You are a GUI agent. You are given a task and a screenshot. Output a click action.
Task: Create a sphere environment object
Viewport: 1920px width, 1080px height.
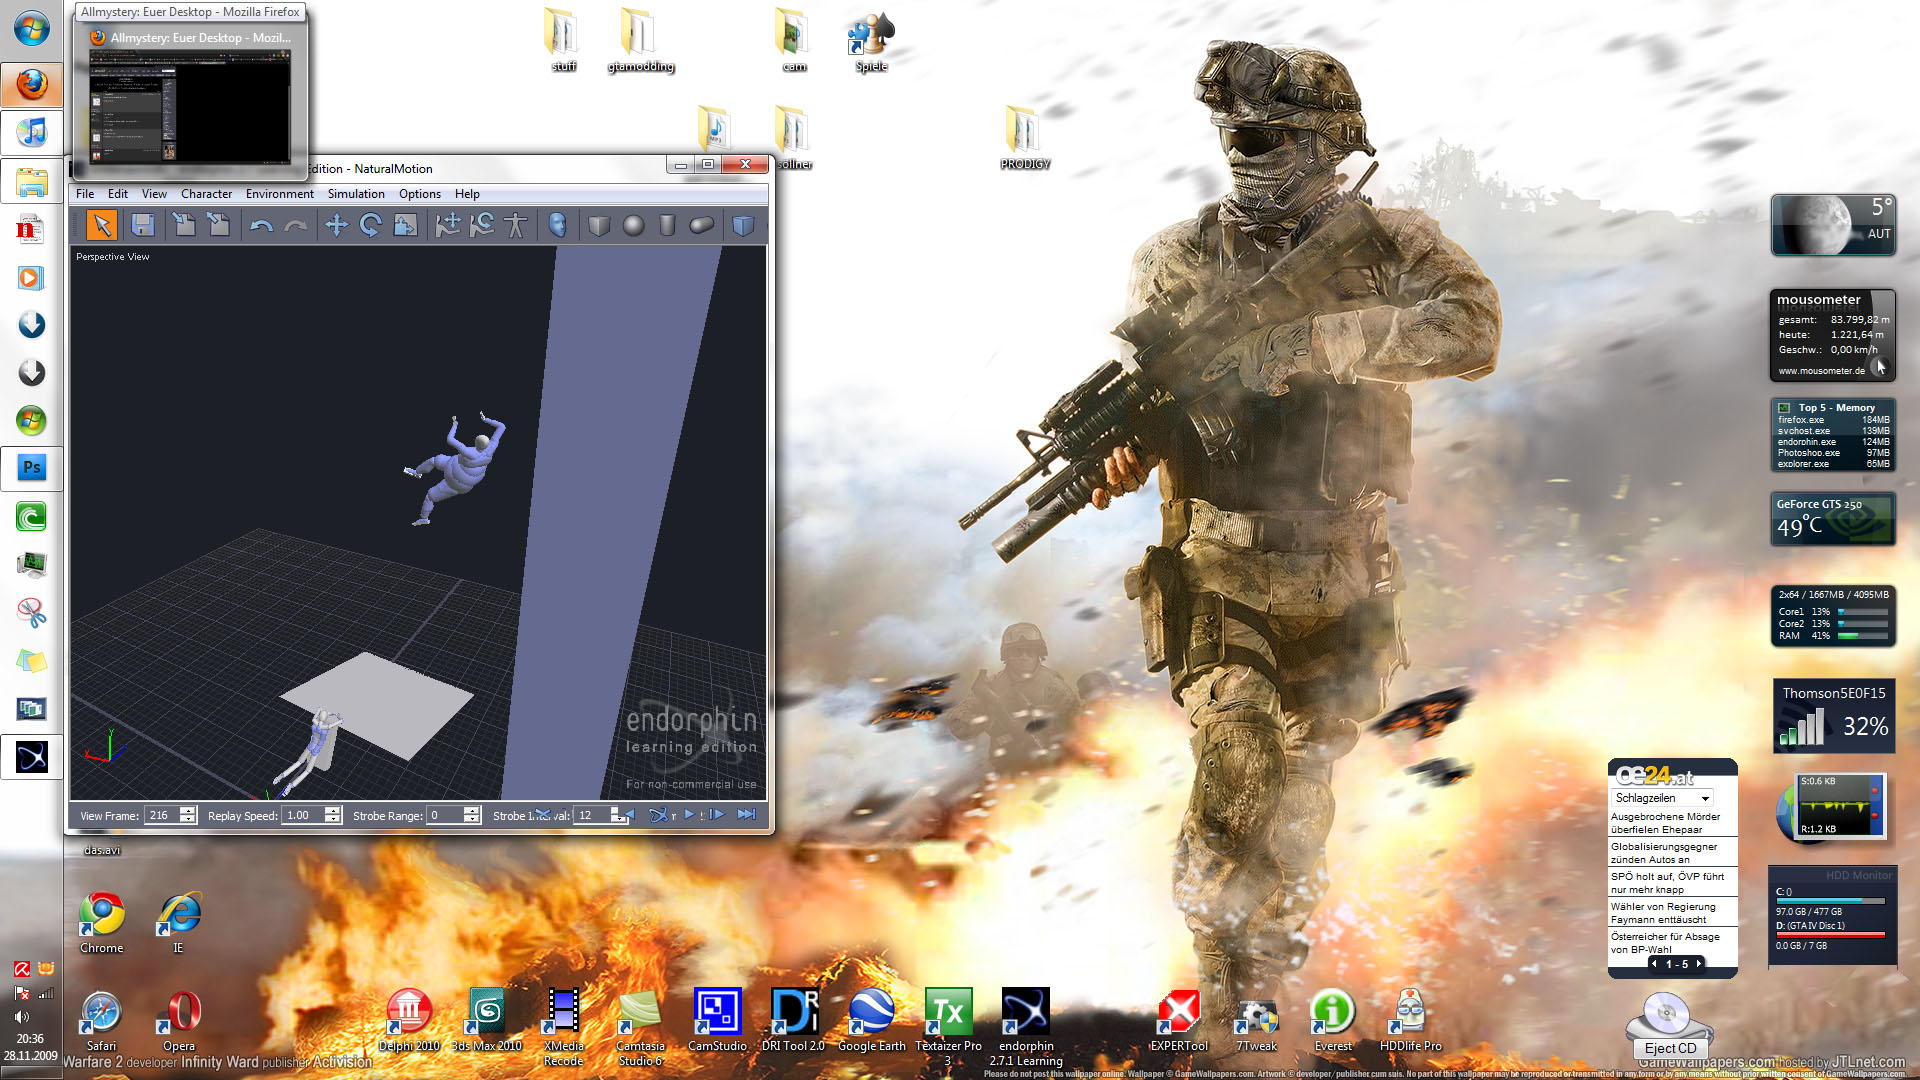pos(633,226)
